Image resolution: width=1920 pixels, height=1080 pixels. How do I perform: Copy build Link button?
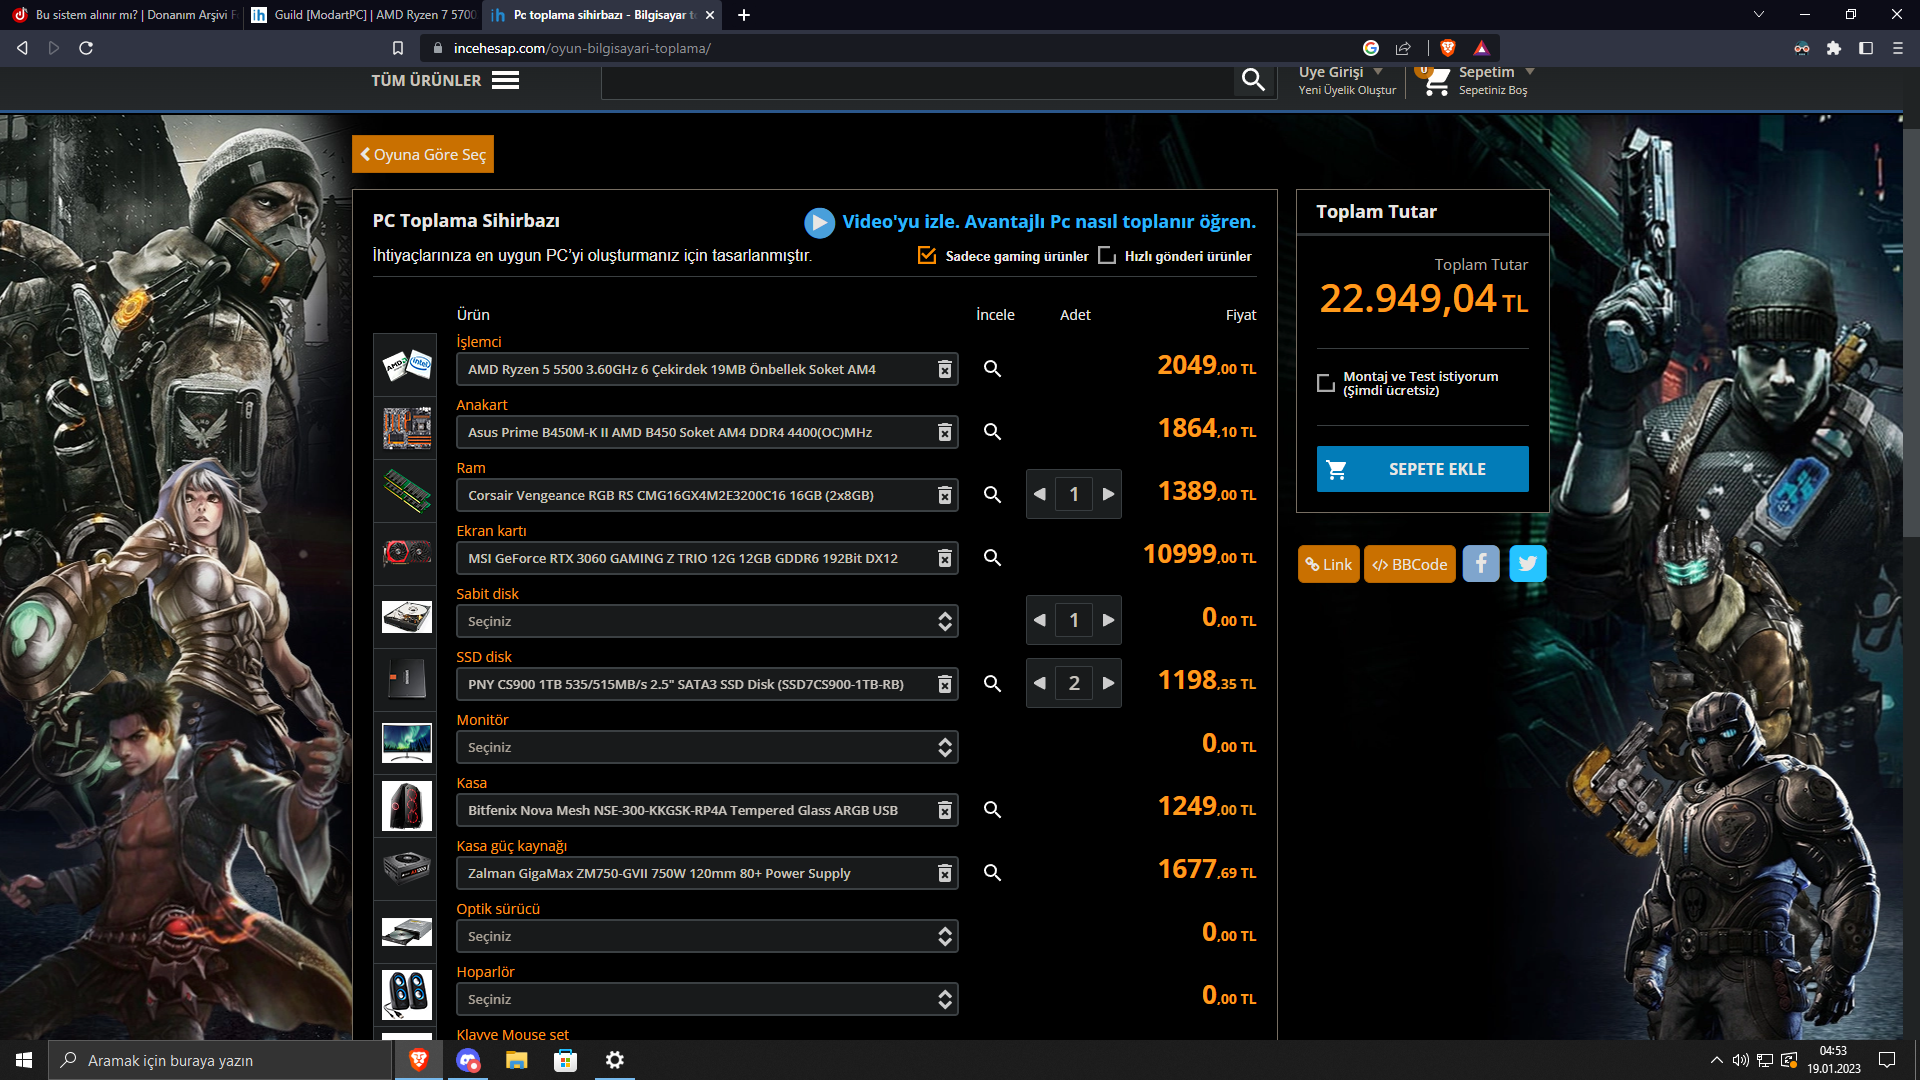[1329, 564]
